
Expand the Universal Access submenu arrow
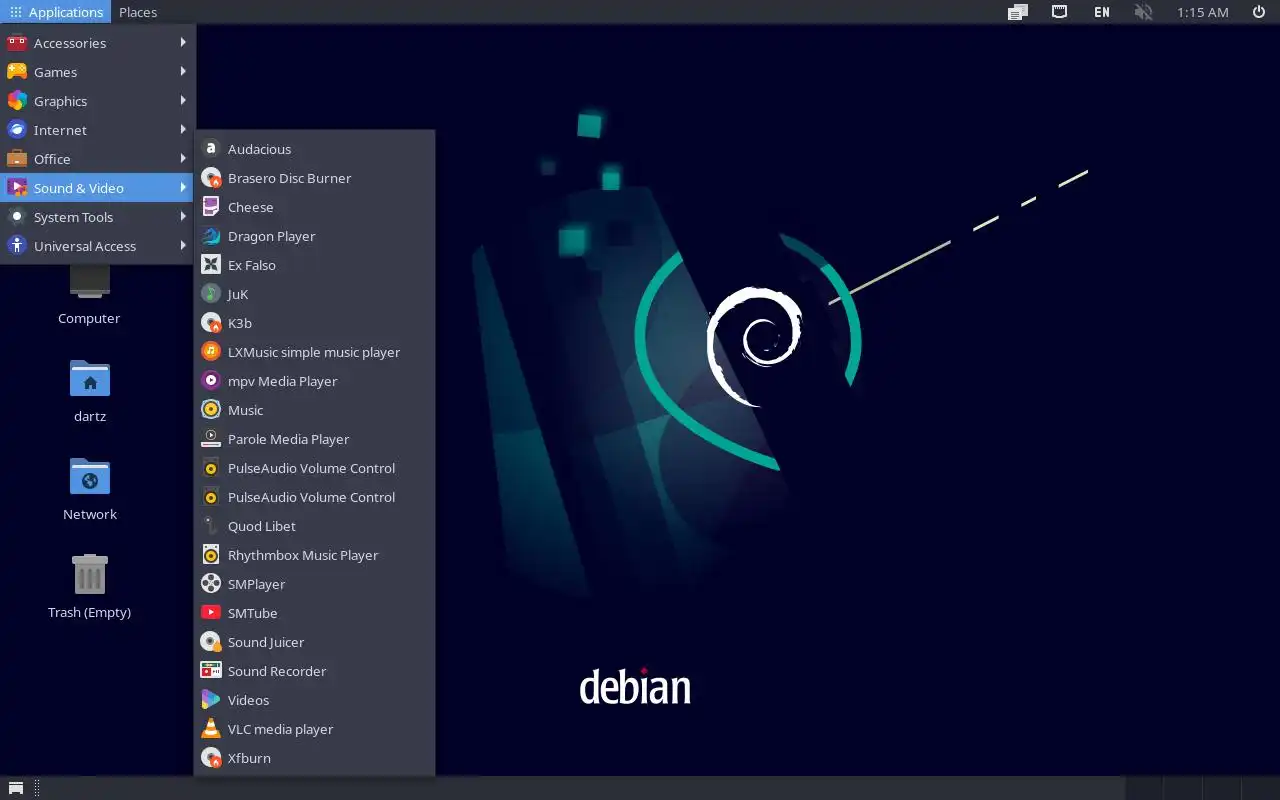click(x=183, y=246)
